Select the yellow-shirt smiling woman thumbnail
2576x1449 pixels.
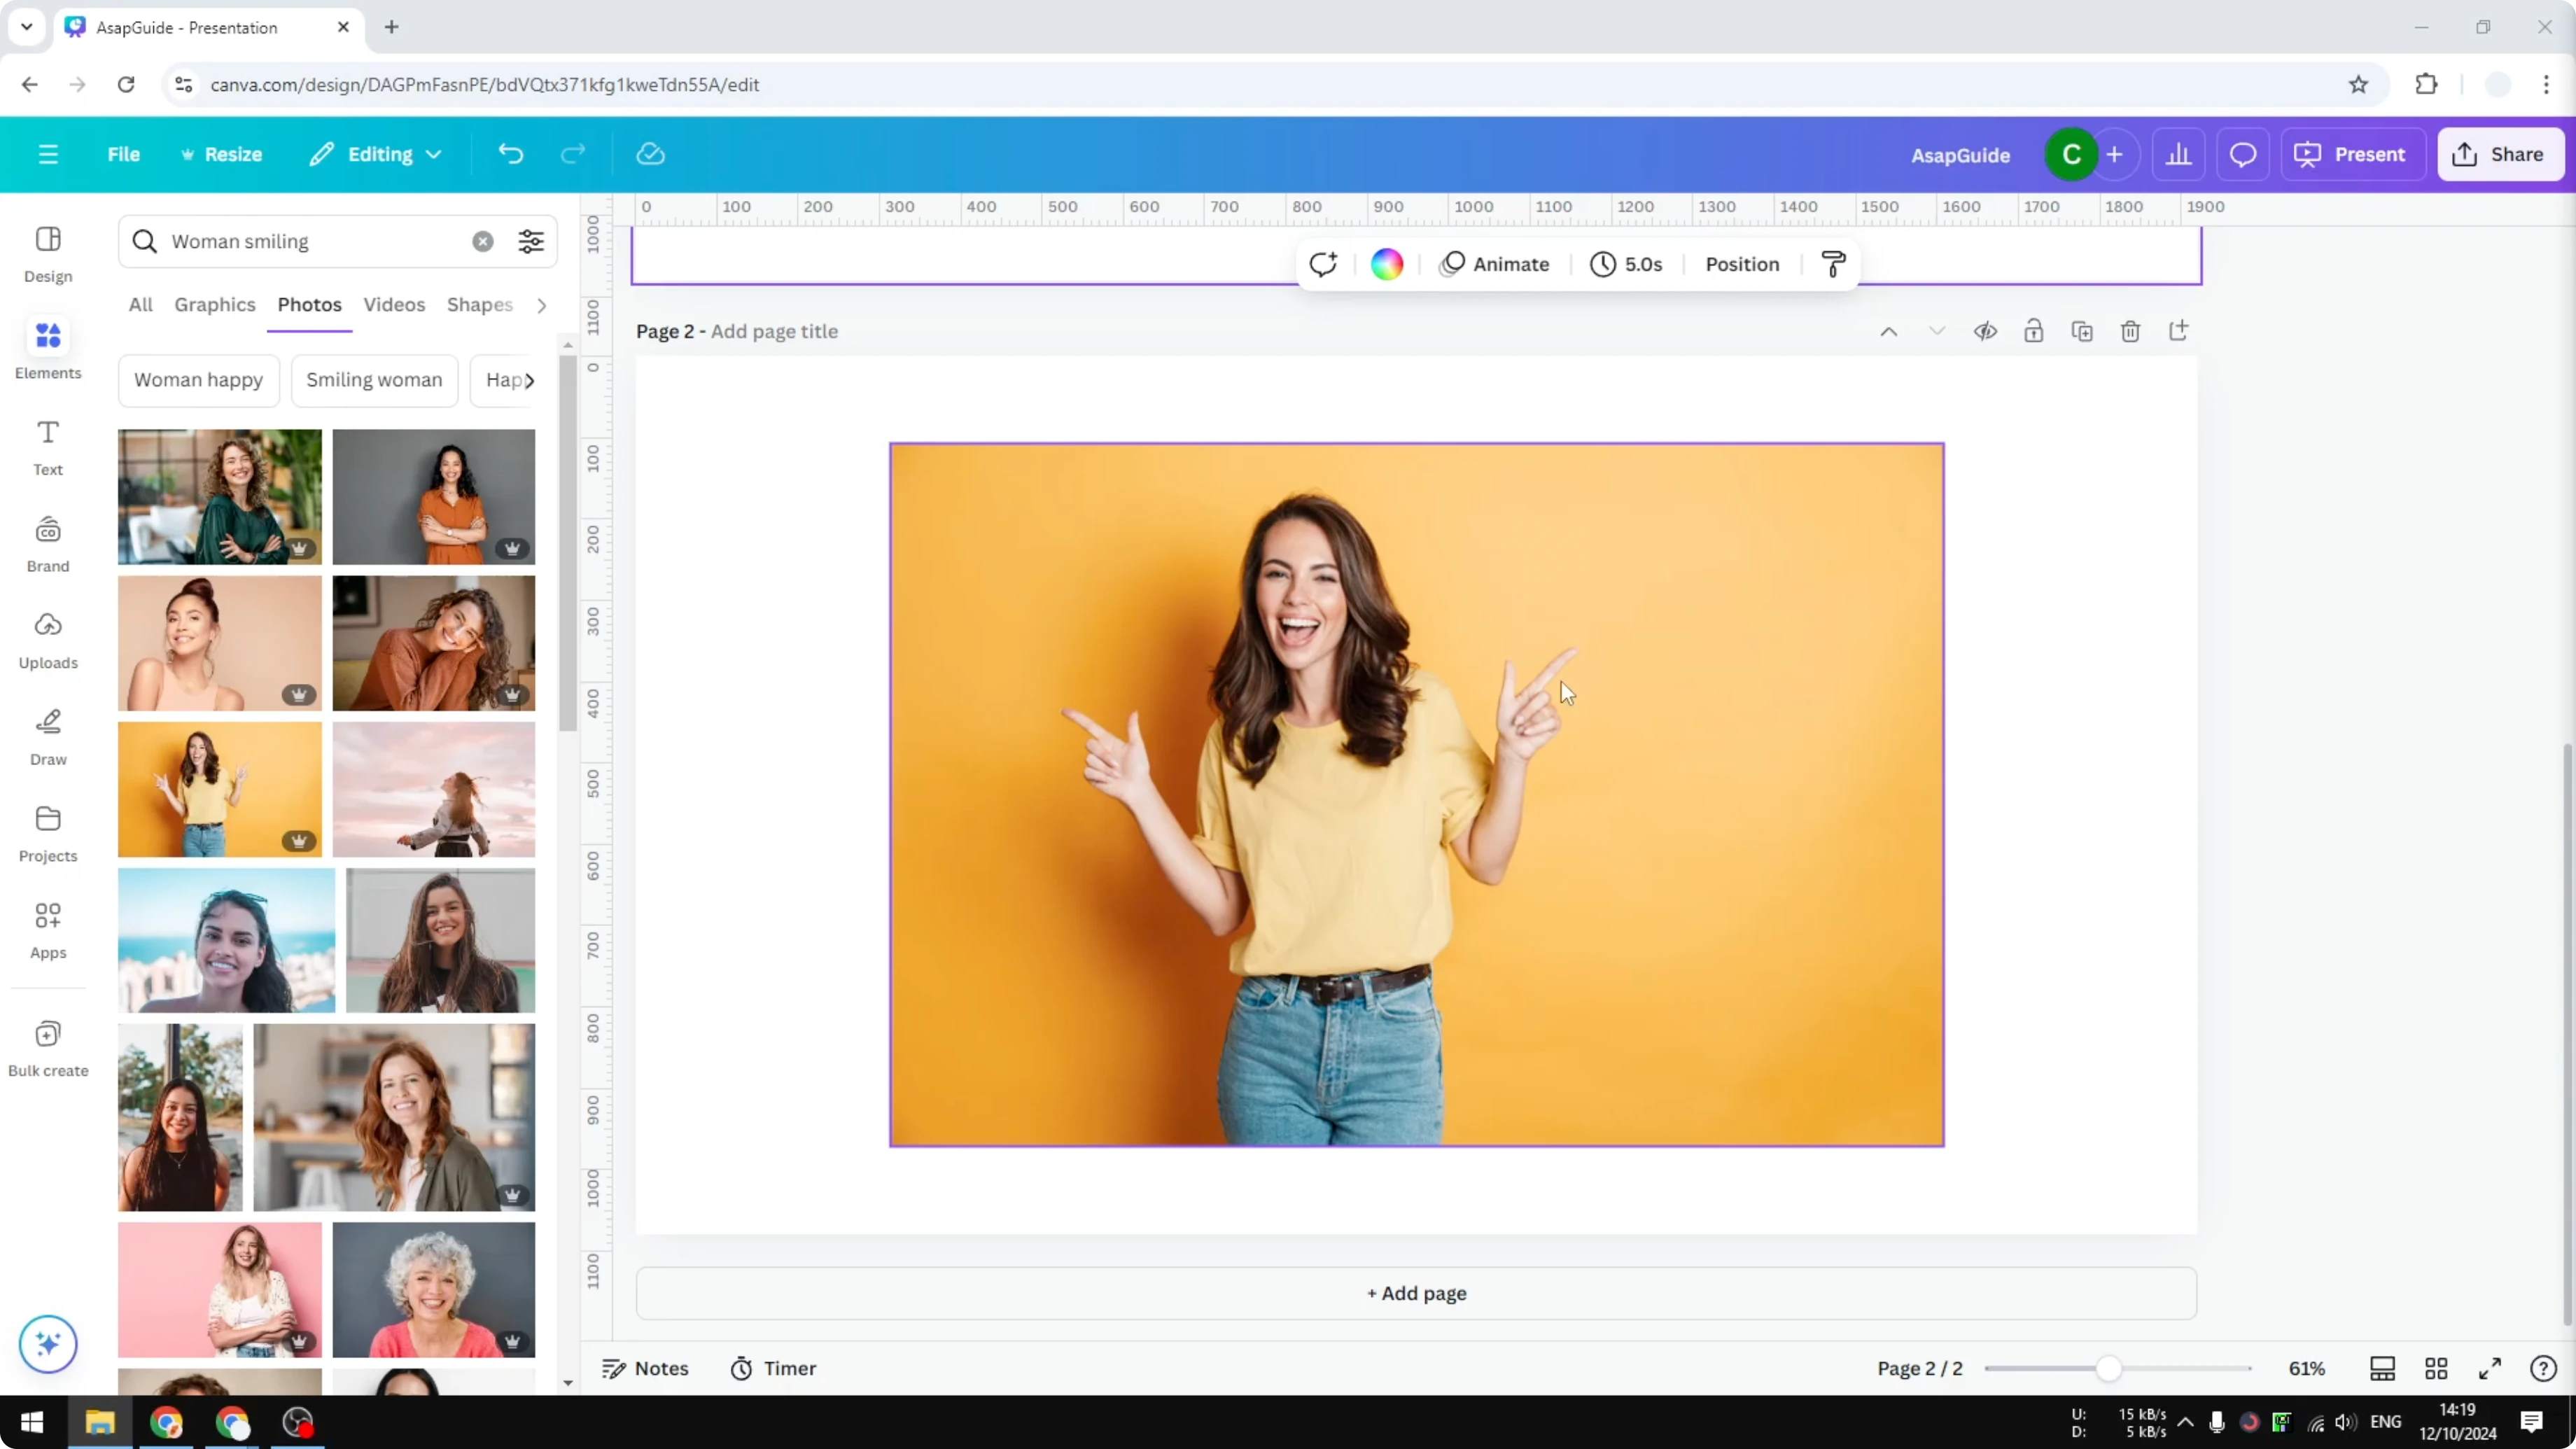coord(219,789)
